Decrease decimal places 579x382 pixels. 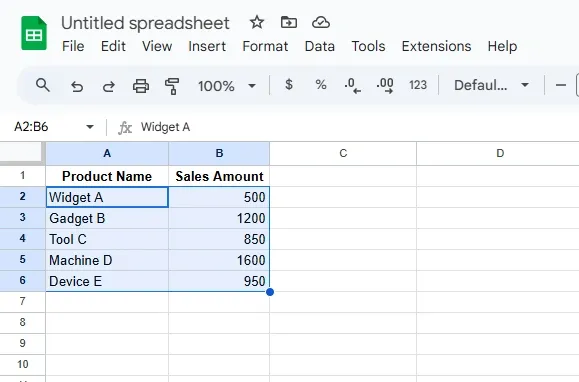coord(352,86)
